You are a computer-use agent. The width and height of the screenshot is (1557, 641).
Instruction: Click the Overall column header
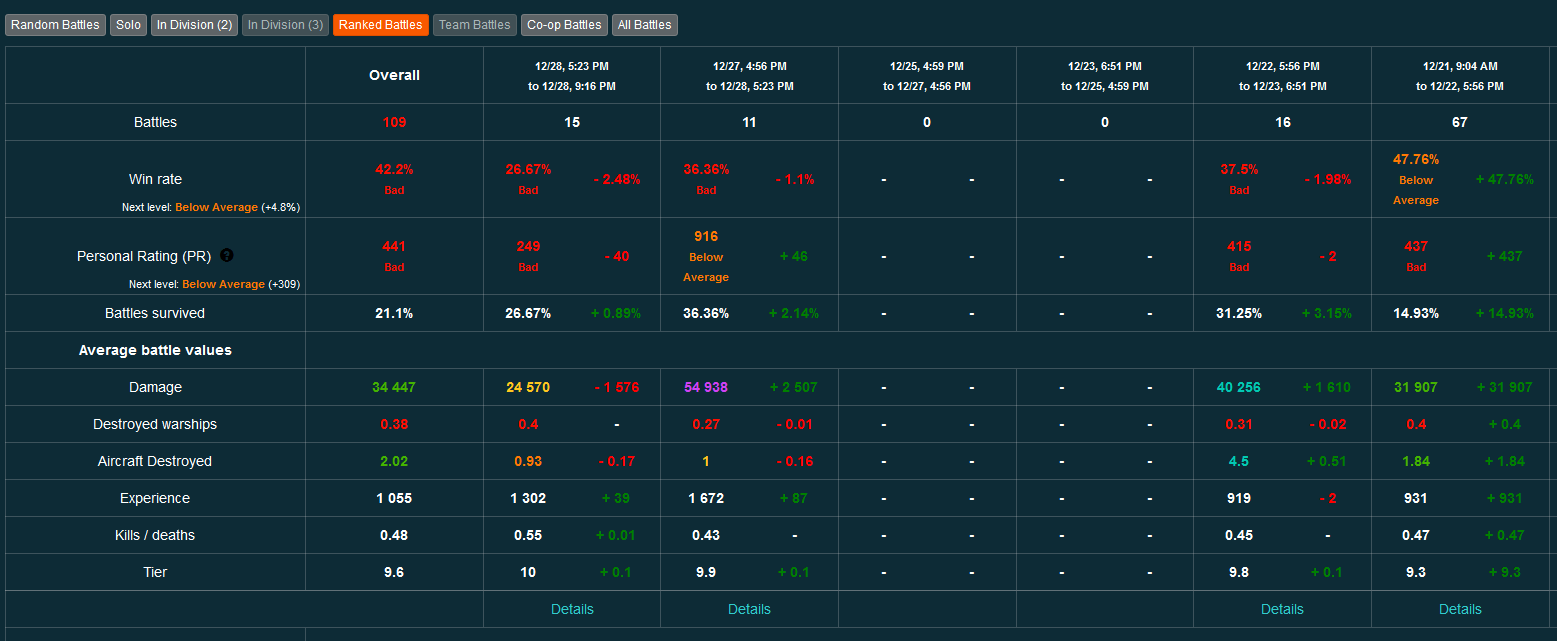click(394, 75)
